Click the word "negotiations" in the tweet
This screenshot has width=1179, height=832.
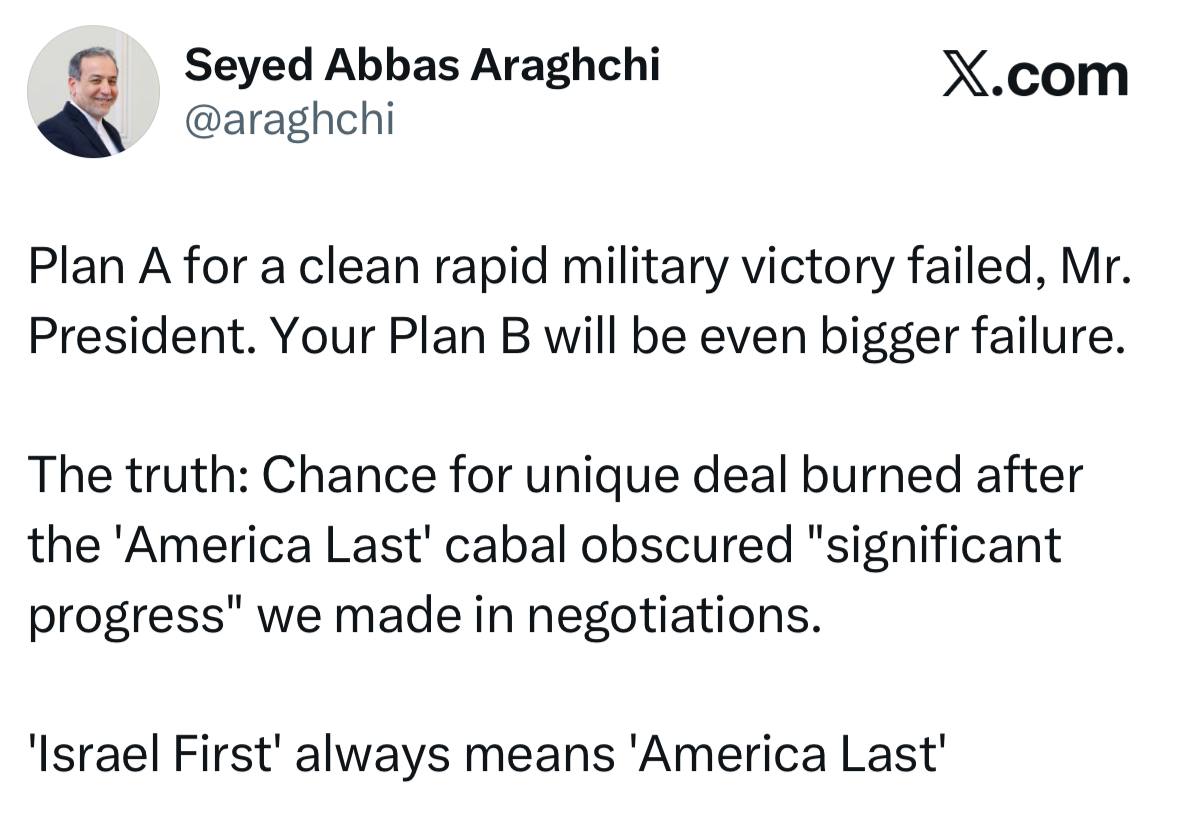click(x=665, y=614)
